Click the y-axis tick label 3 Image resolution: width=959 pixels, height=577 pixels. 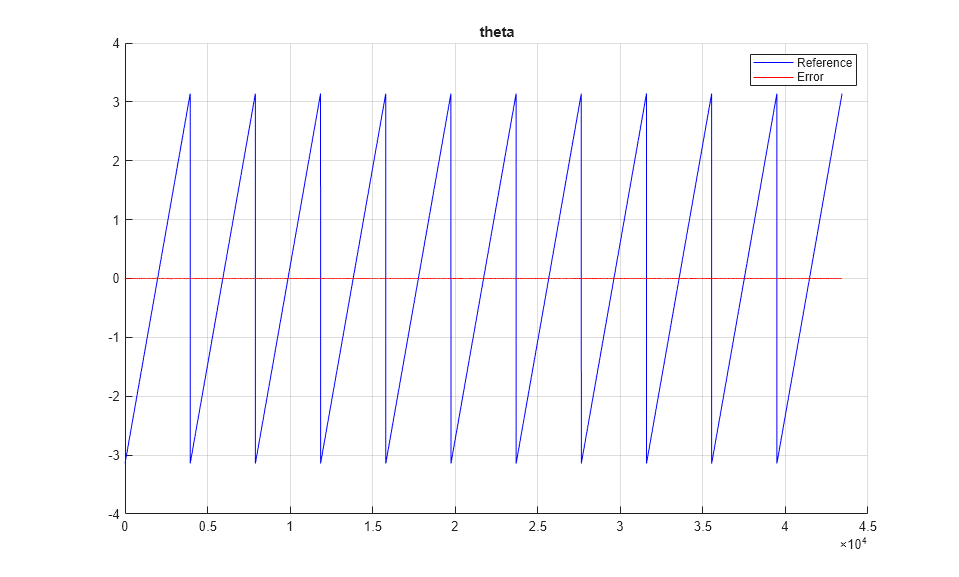pyautogui.click(x=116, y=102)
